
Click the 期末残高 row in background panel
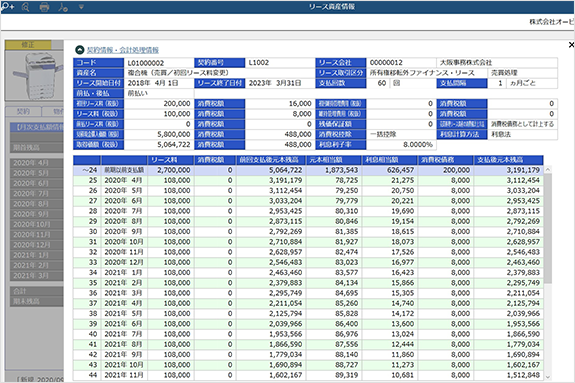37,302
